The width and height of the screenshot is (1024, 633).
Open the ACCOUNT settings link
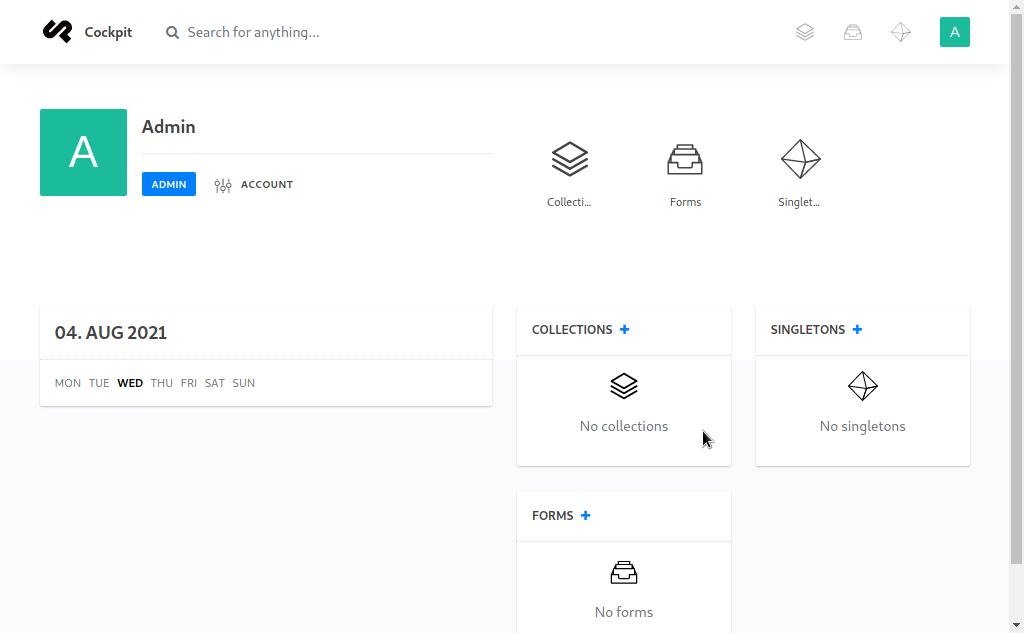[253, 185]
